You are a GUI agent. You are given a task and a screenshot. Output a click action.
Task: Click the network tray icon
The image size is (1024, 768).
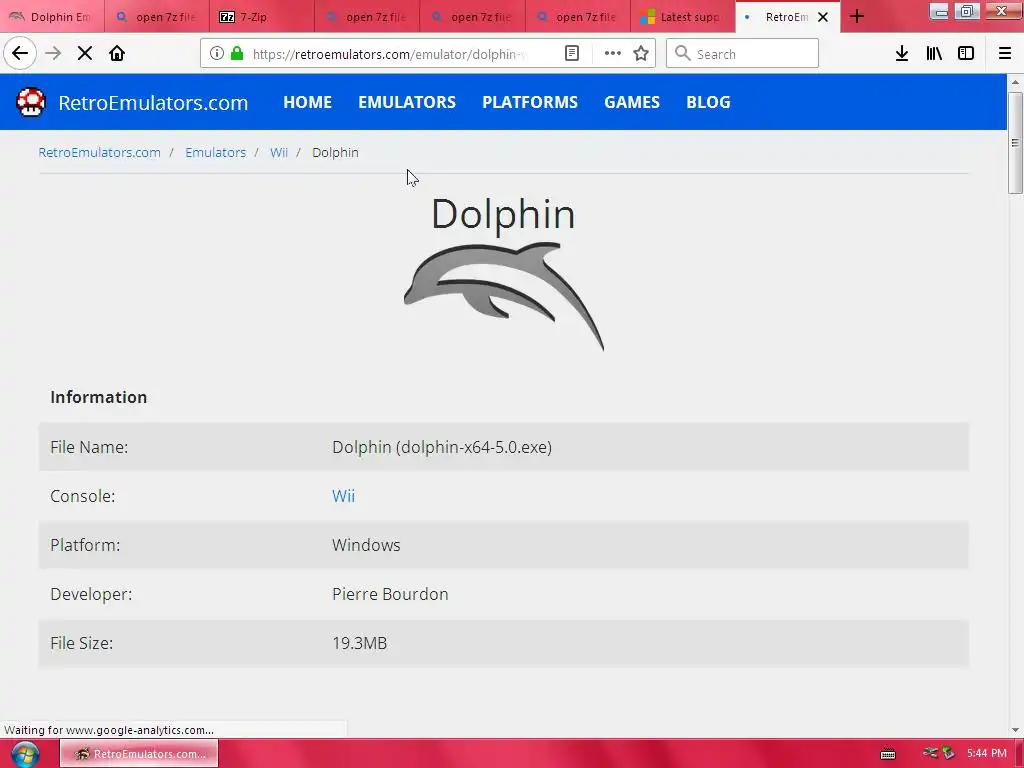(931, 754)
